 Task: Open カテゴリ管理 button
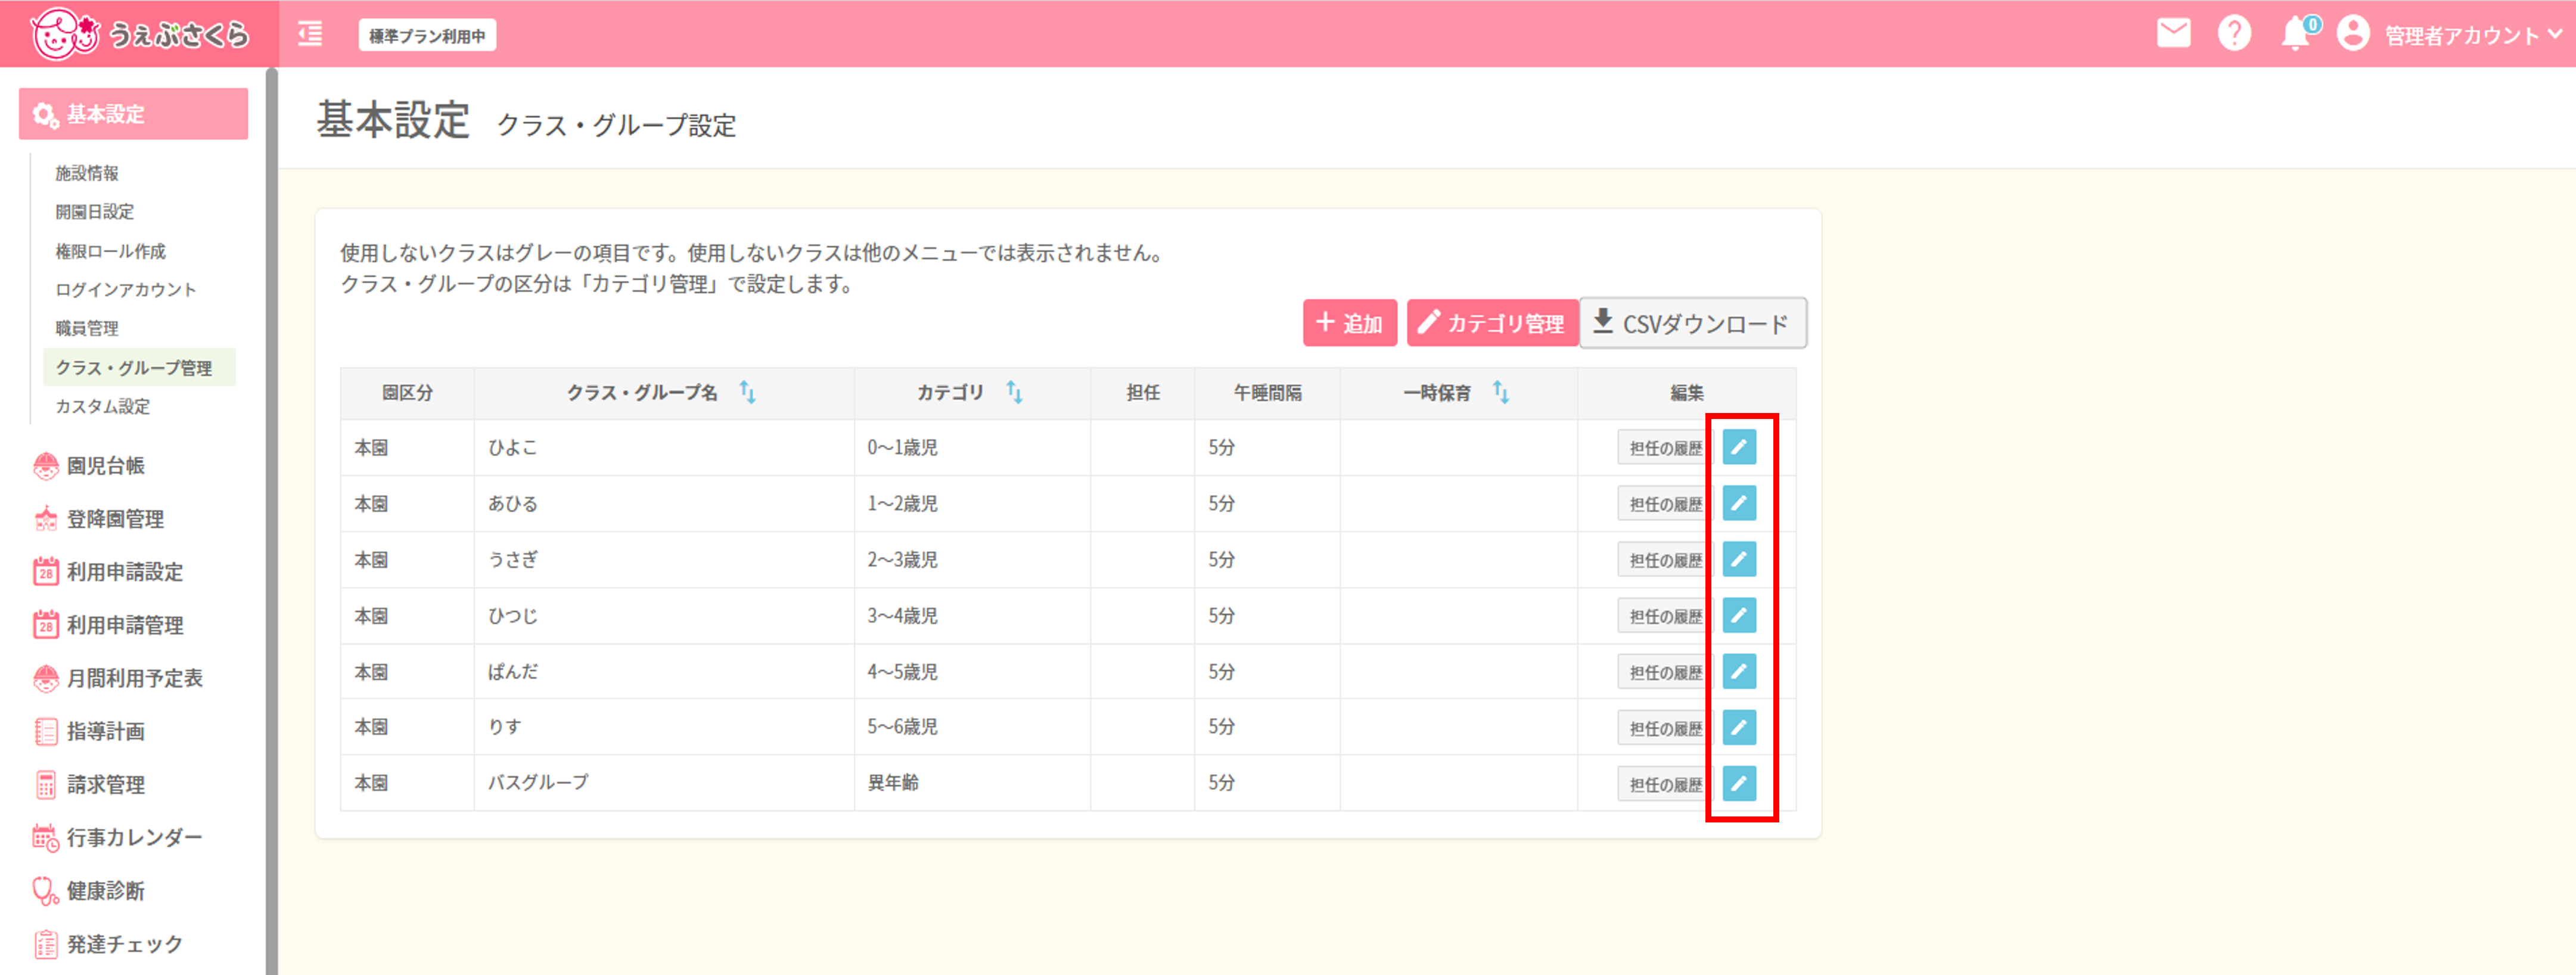pyautogui.click(x=1492, y=323)
